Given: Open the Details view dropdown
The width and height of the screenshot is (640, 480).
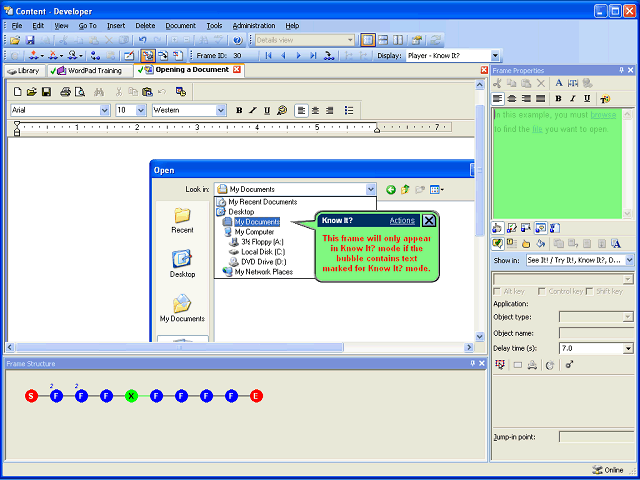Looking at the screenshot, I should coord(350,40).
